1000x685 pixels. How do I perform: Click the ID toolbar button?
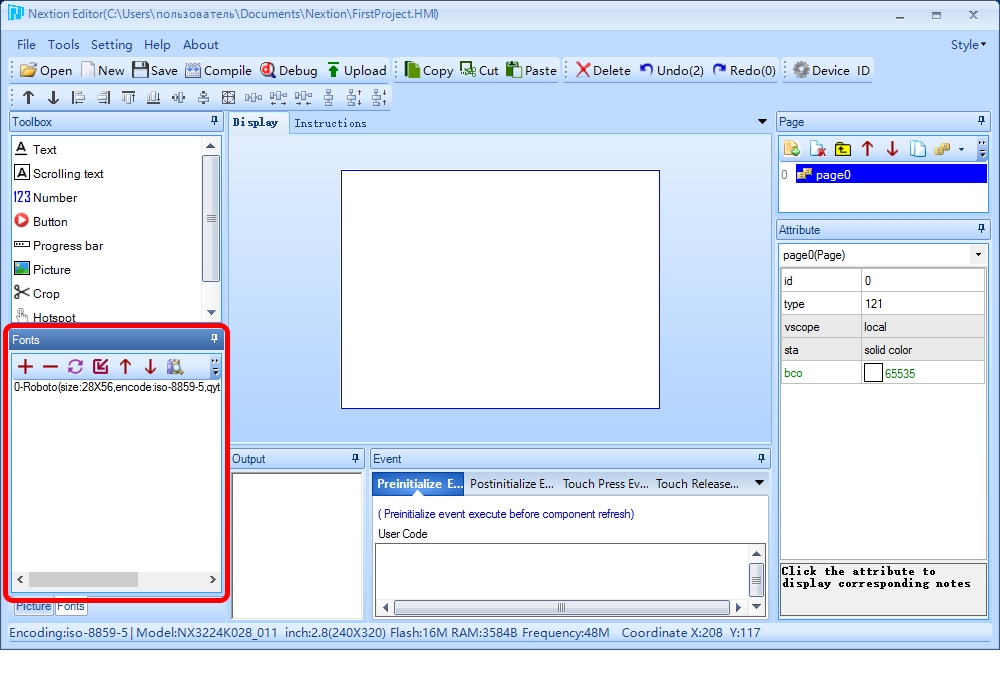coord(863,70)
